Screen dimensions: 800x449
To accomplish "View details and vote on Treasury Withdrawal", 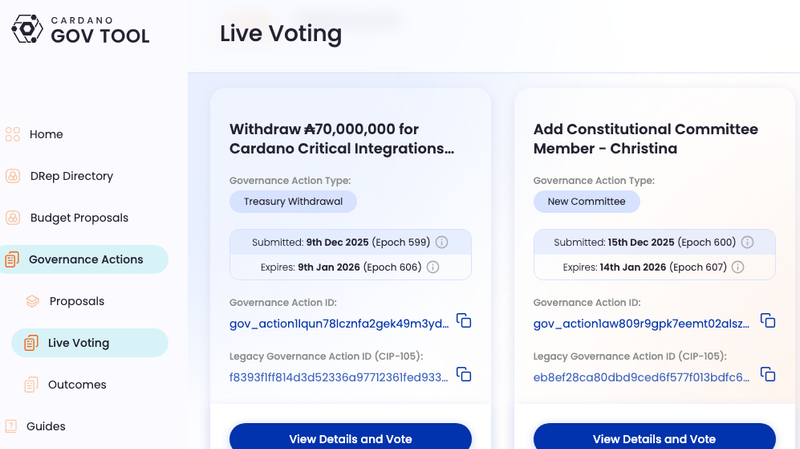I will [350, 438].
